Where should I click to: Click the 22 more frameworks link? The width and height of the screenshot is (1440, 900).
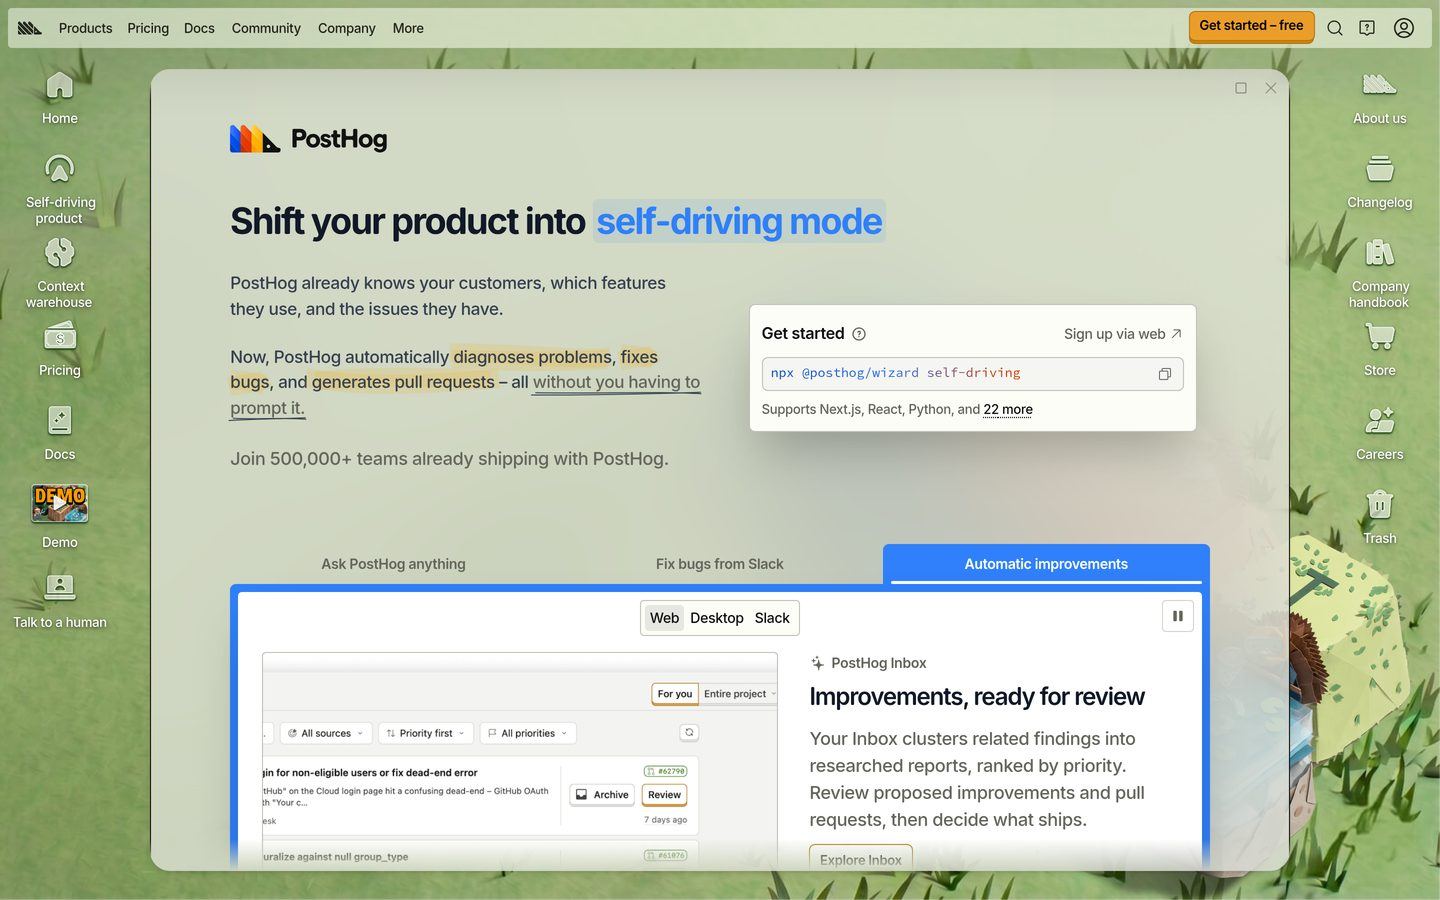[1008, 409]
